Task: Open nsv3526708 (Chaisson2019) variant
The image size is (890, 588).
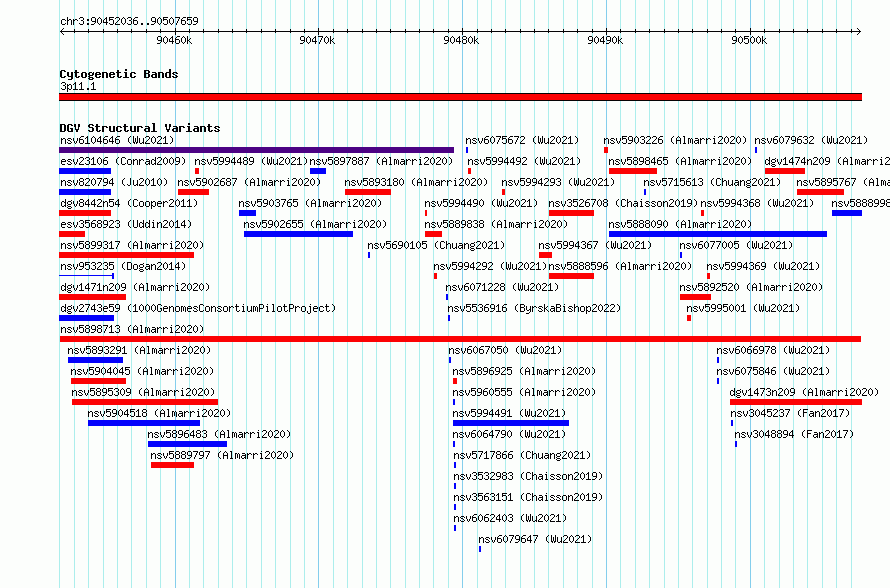Action: (623, 203)
